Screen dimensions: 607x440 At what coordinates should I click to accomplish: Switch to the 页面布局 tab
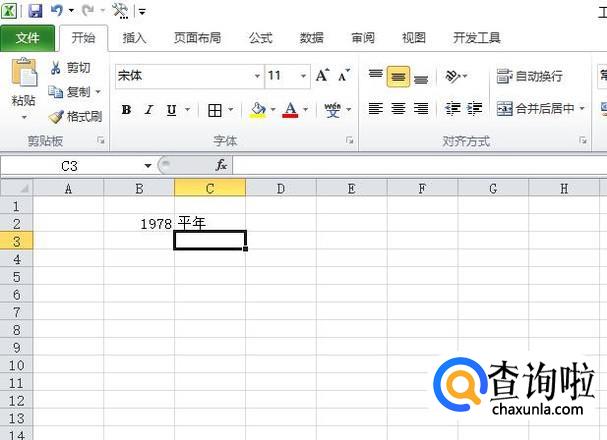pos(197,38)
